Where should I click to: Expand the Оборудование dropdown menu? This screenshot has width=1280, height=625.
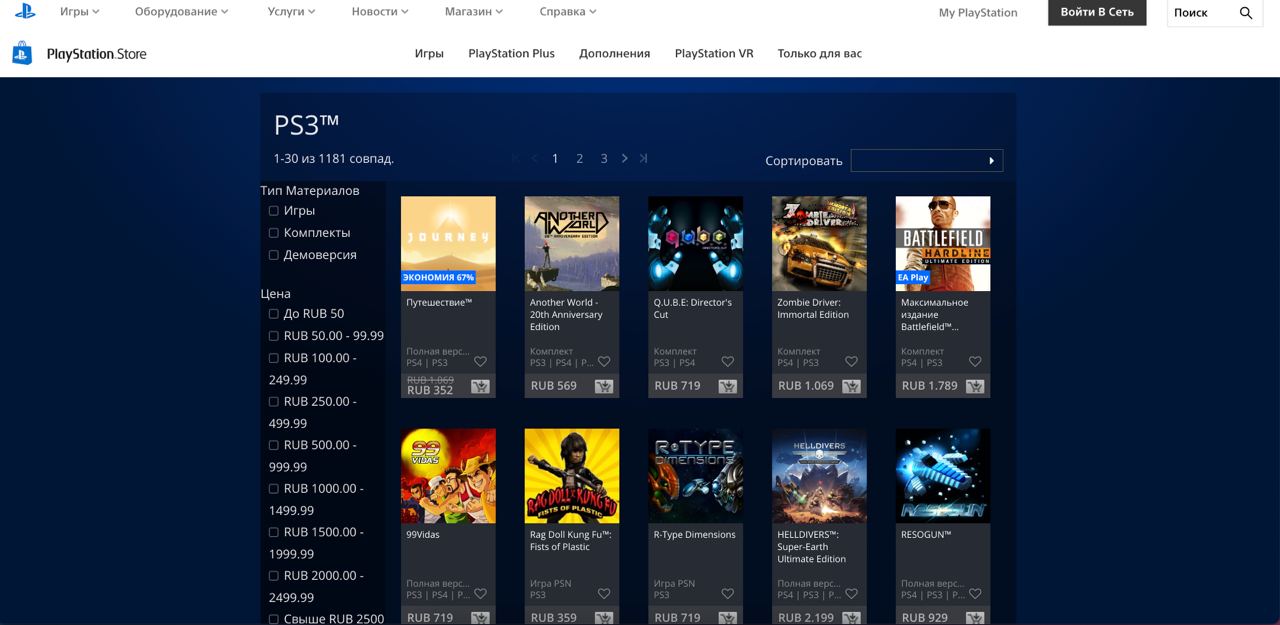click(182, 12)
